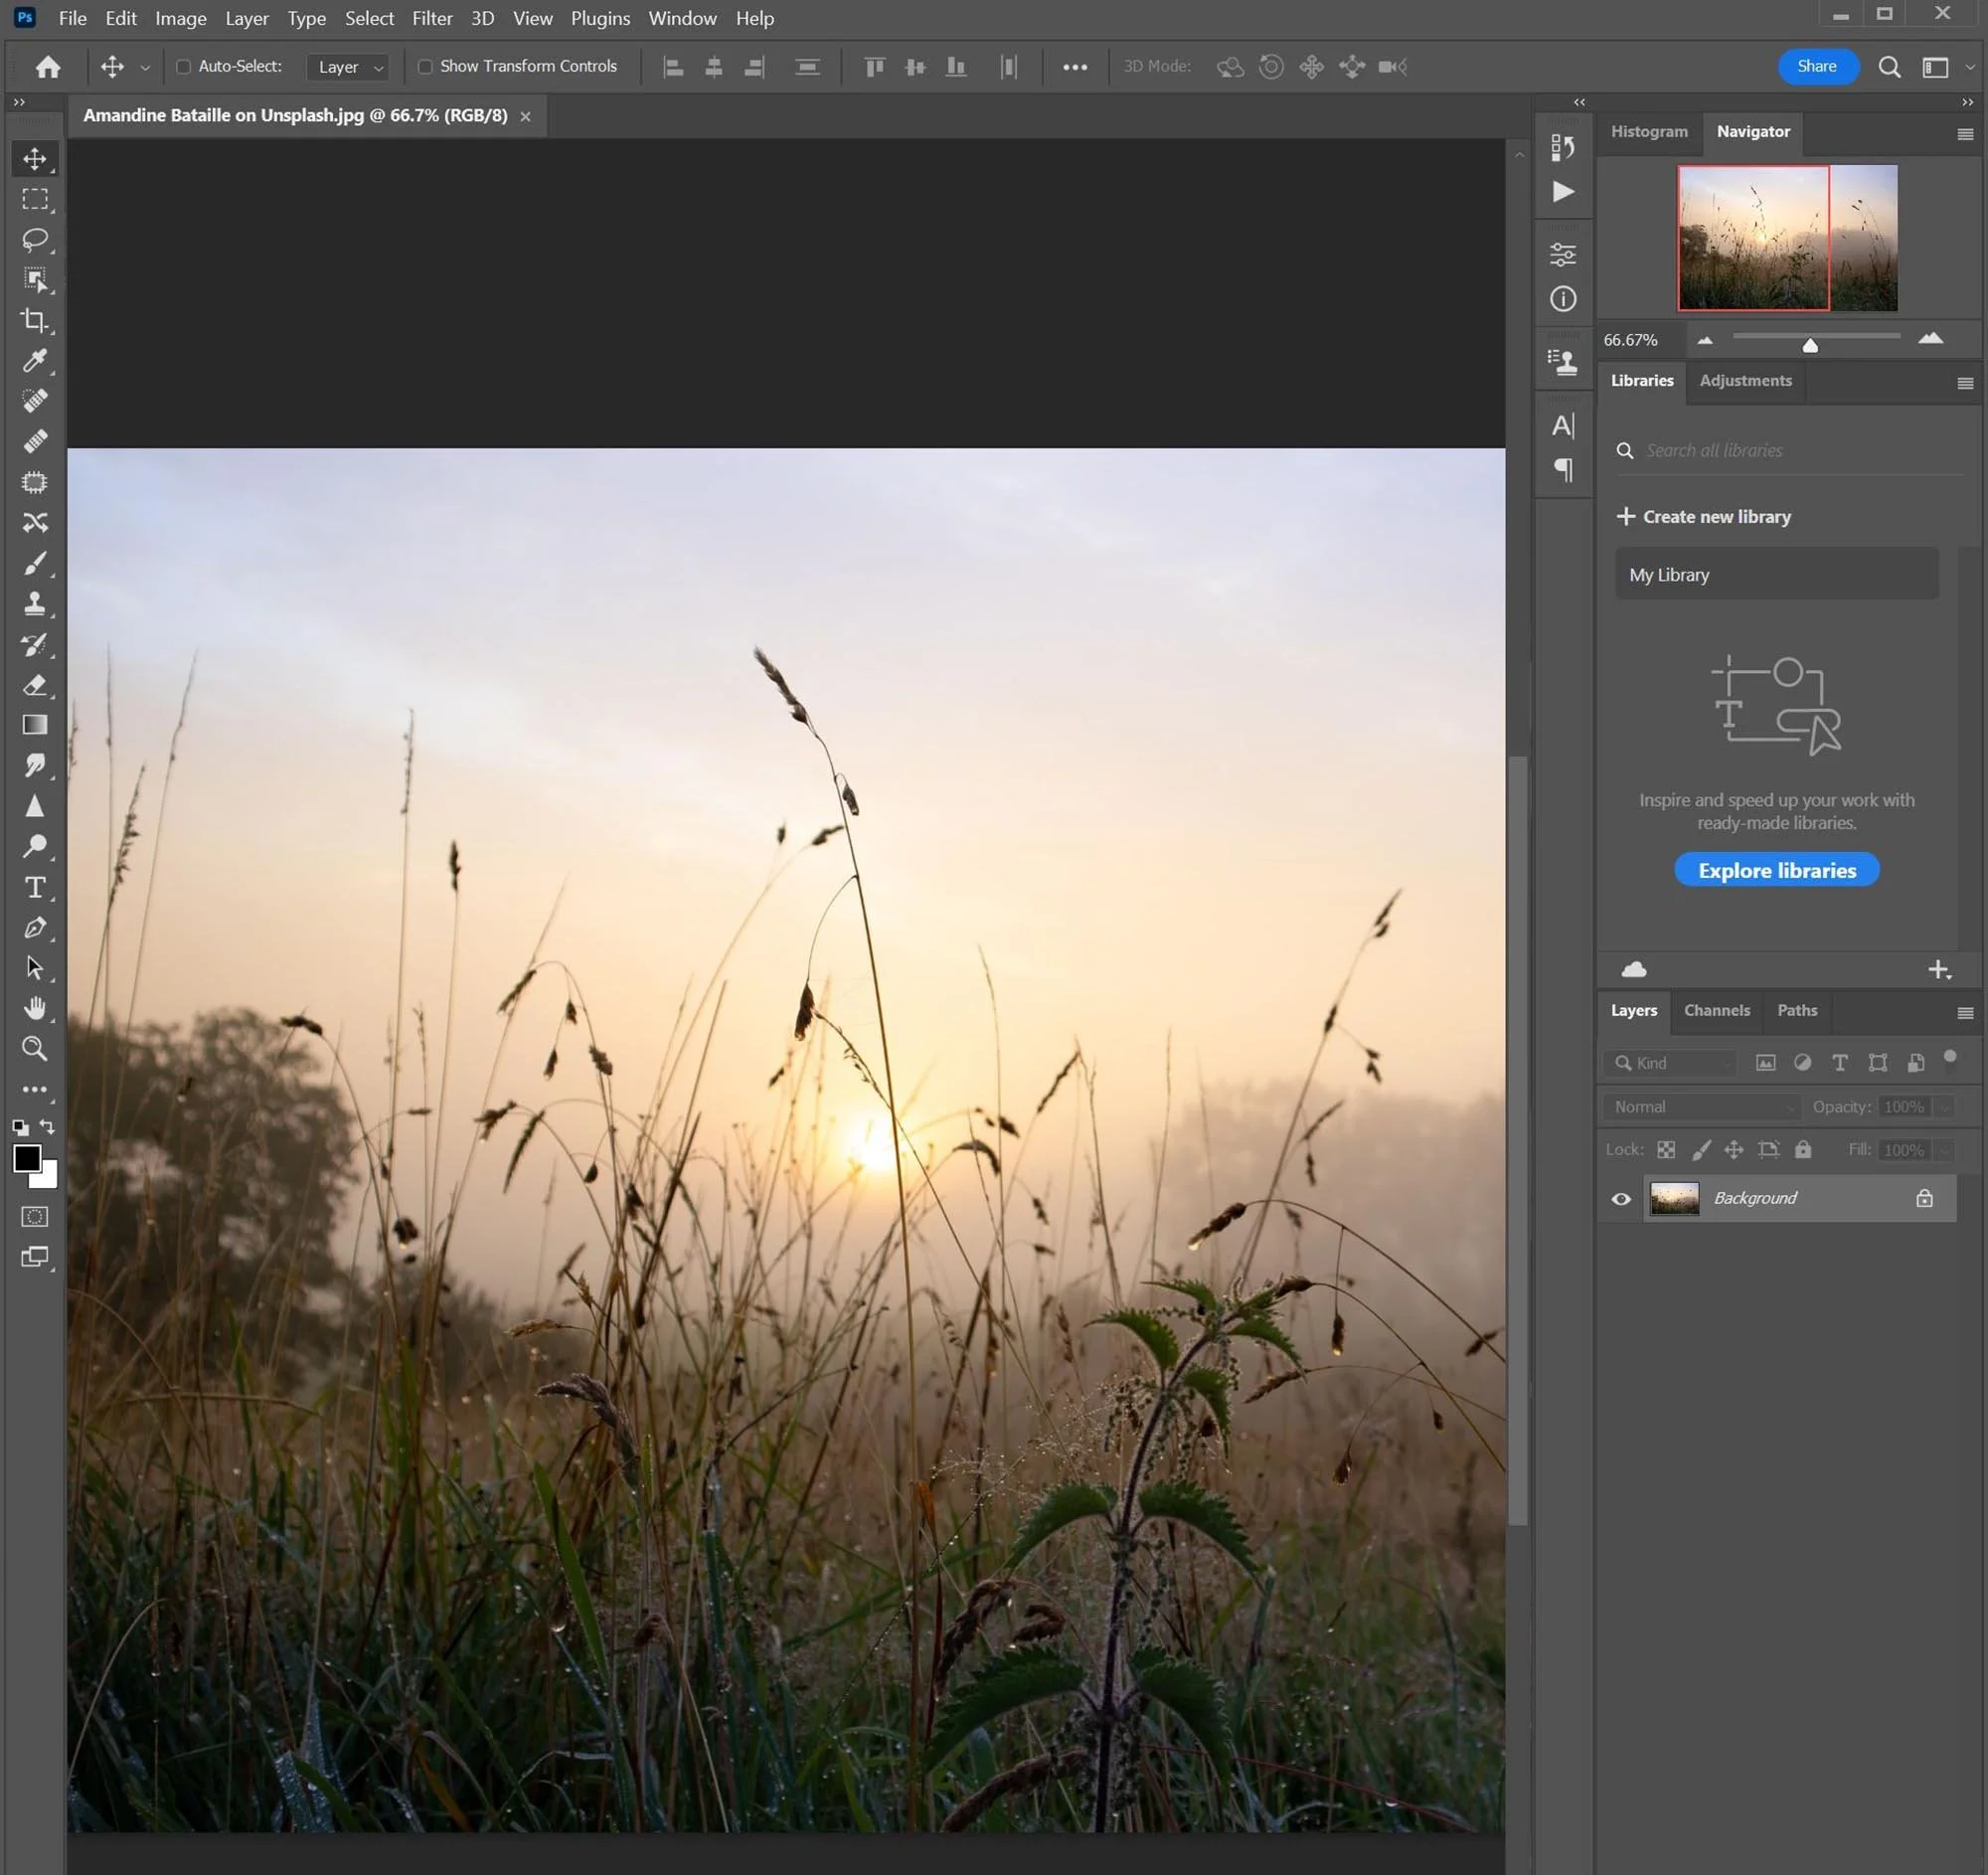This screenshot has height=1875, width=1988.
Task: Activate the Horizontal Type tool
Action: 35,887
